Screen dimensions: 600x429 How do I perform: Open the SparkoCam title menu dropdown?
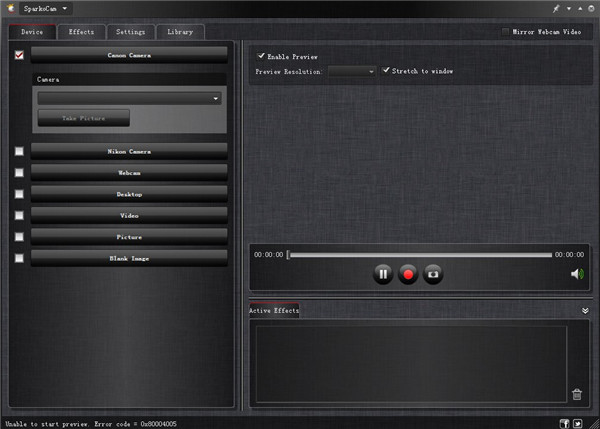click(x=65, y=8)
